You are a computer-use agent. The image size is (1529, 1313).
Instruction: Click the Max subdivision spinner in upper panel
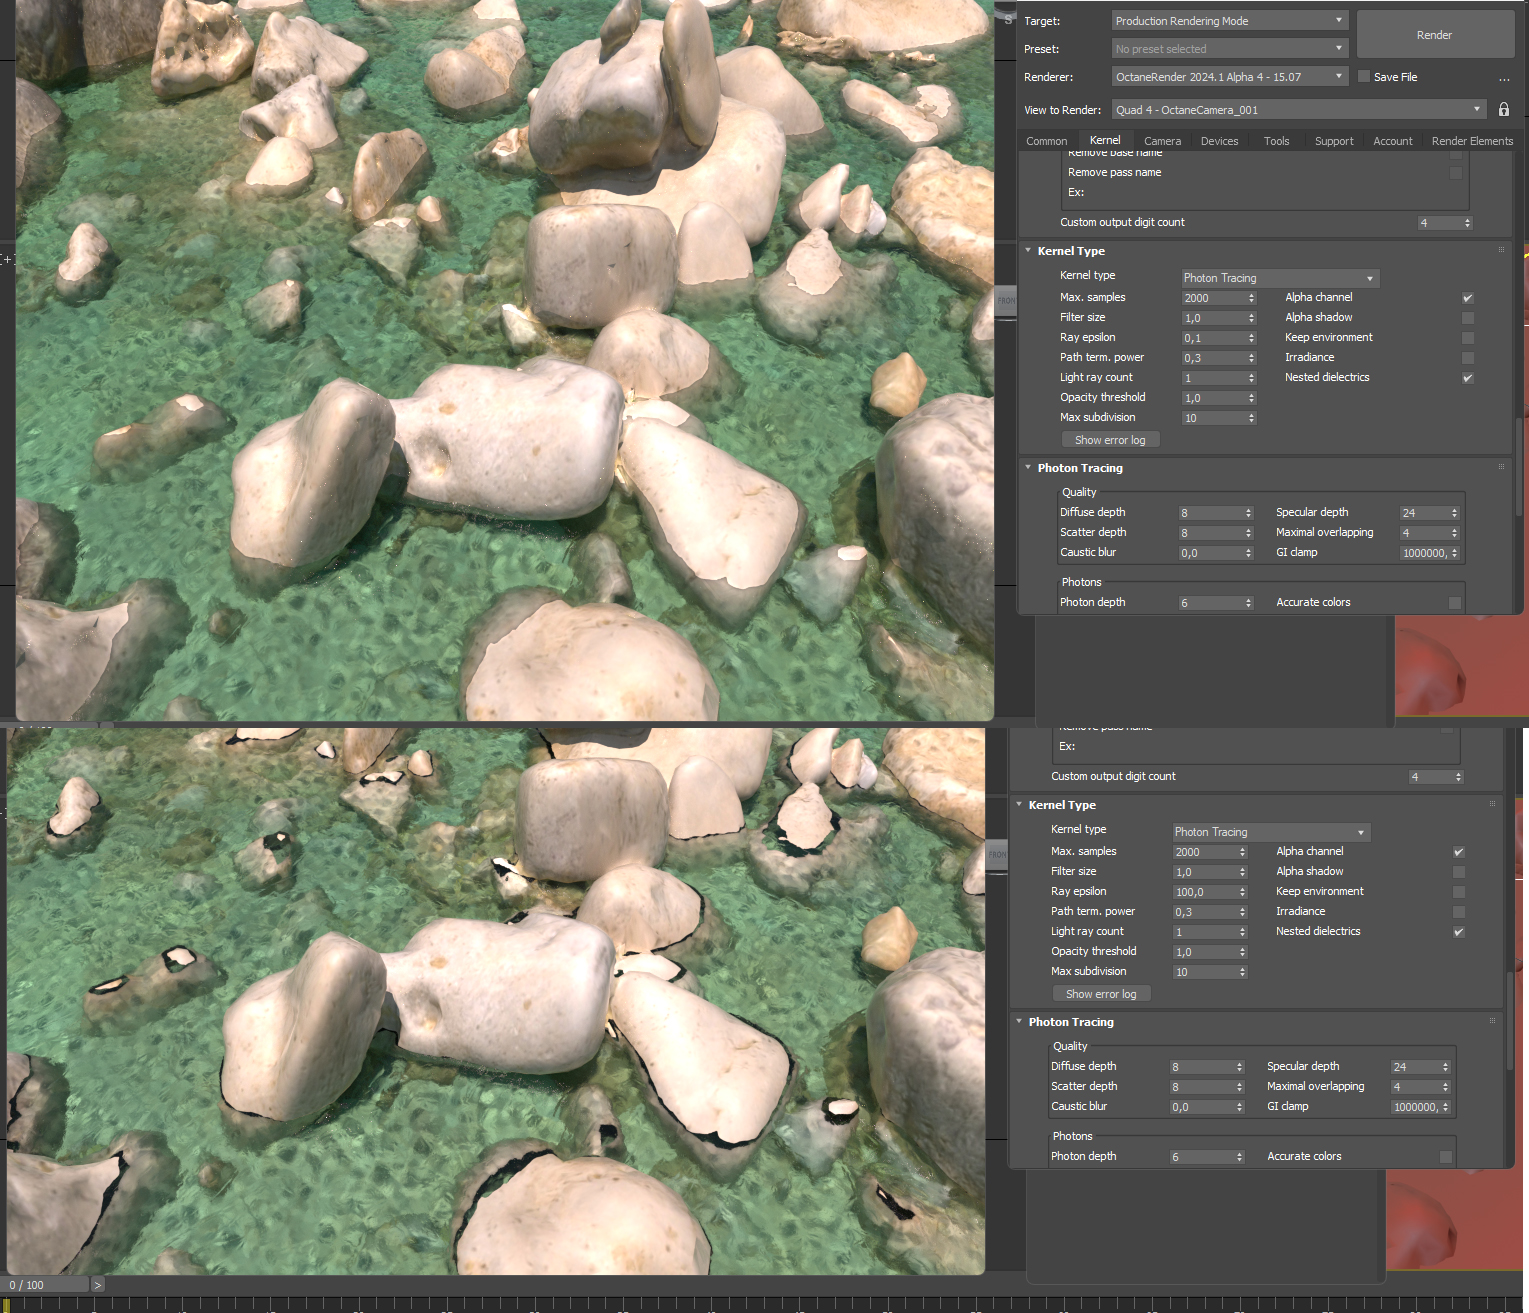click(x=1251, y=418)
